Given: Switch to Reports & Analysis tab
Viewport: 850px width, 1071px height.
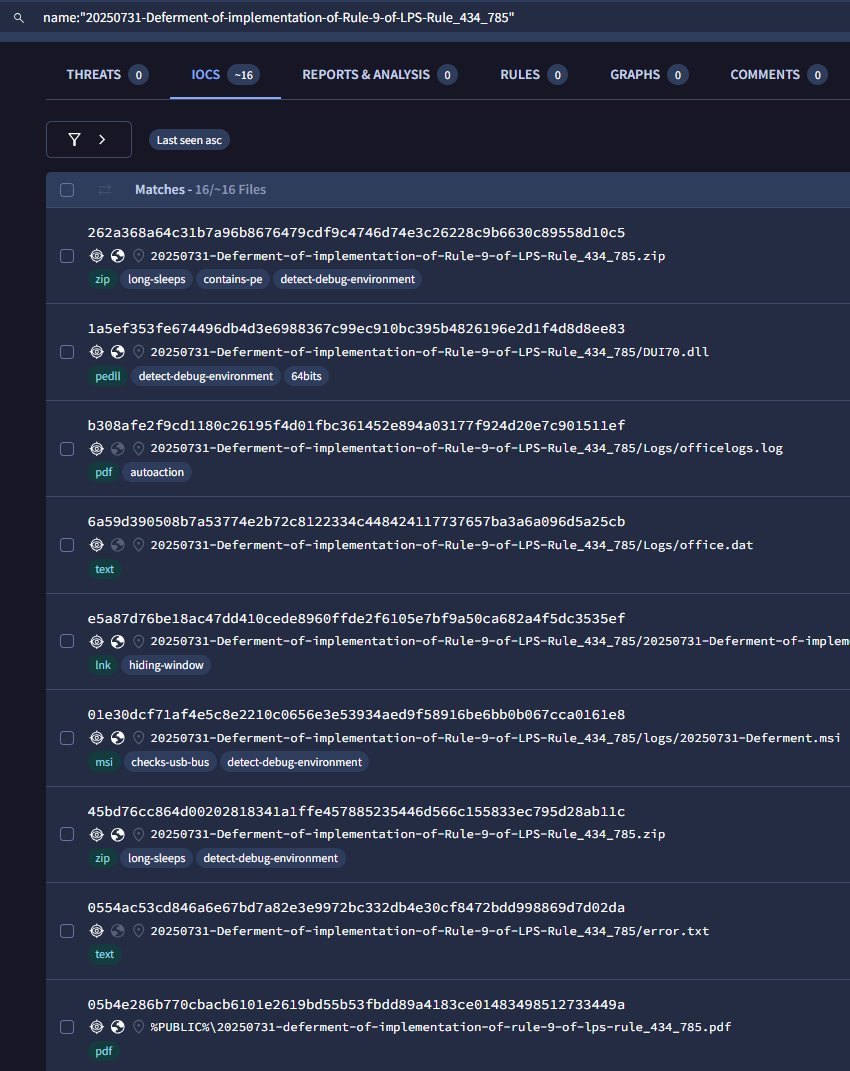Looking at the screenshot, I should coord(380,74).
